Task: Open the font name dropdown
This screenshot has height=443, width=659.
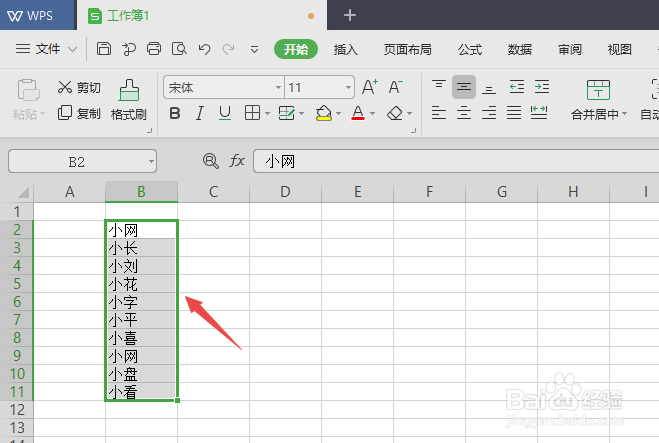Action: [x=278, y=87]
